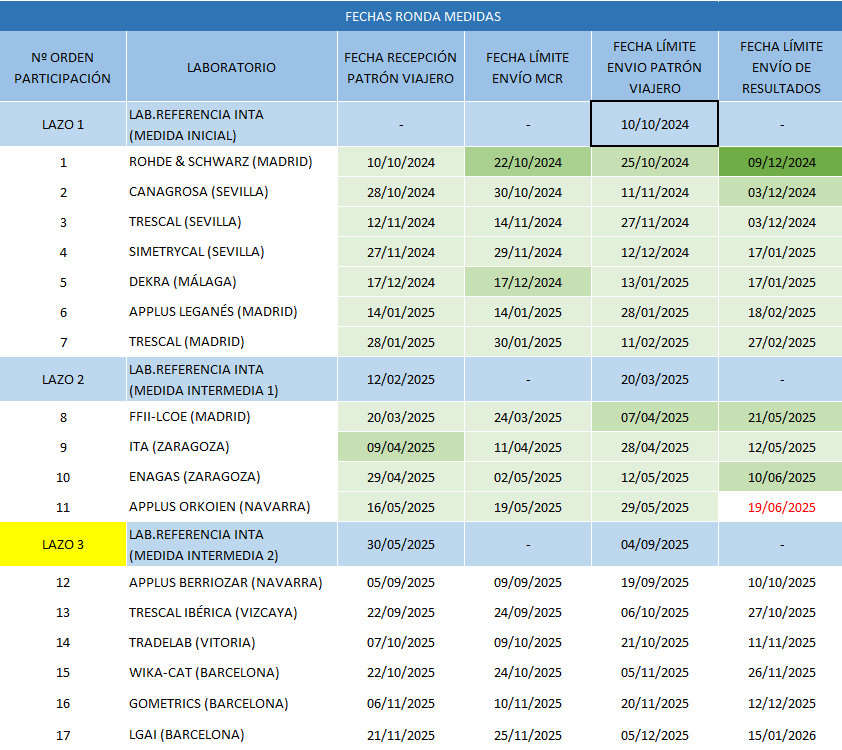Click the LAZO 2 cell

[x=63, y=379]
